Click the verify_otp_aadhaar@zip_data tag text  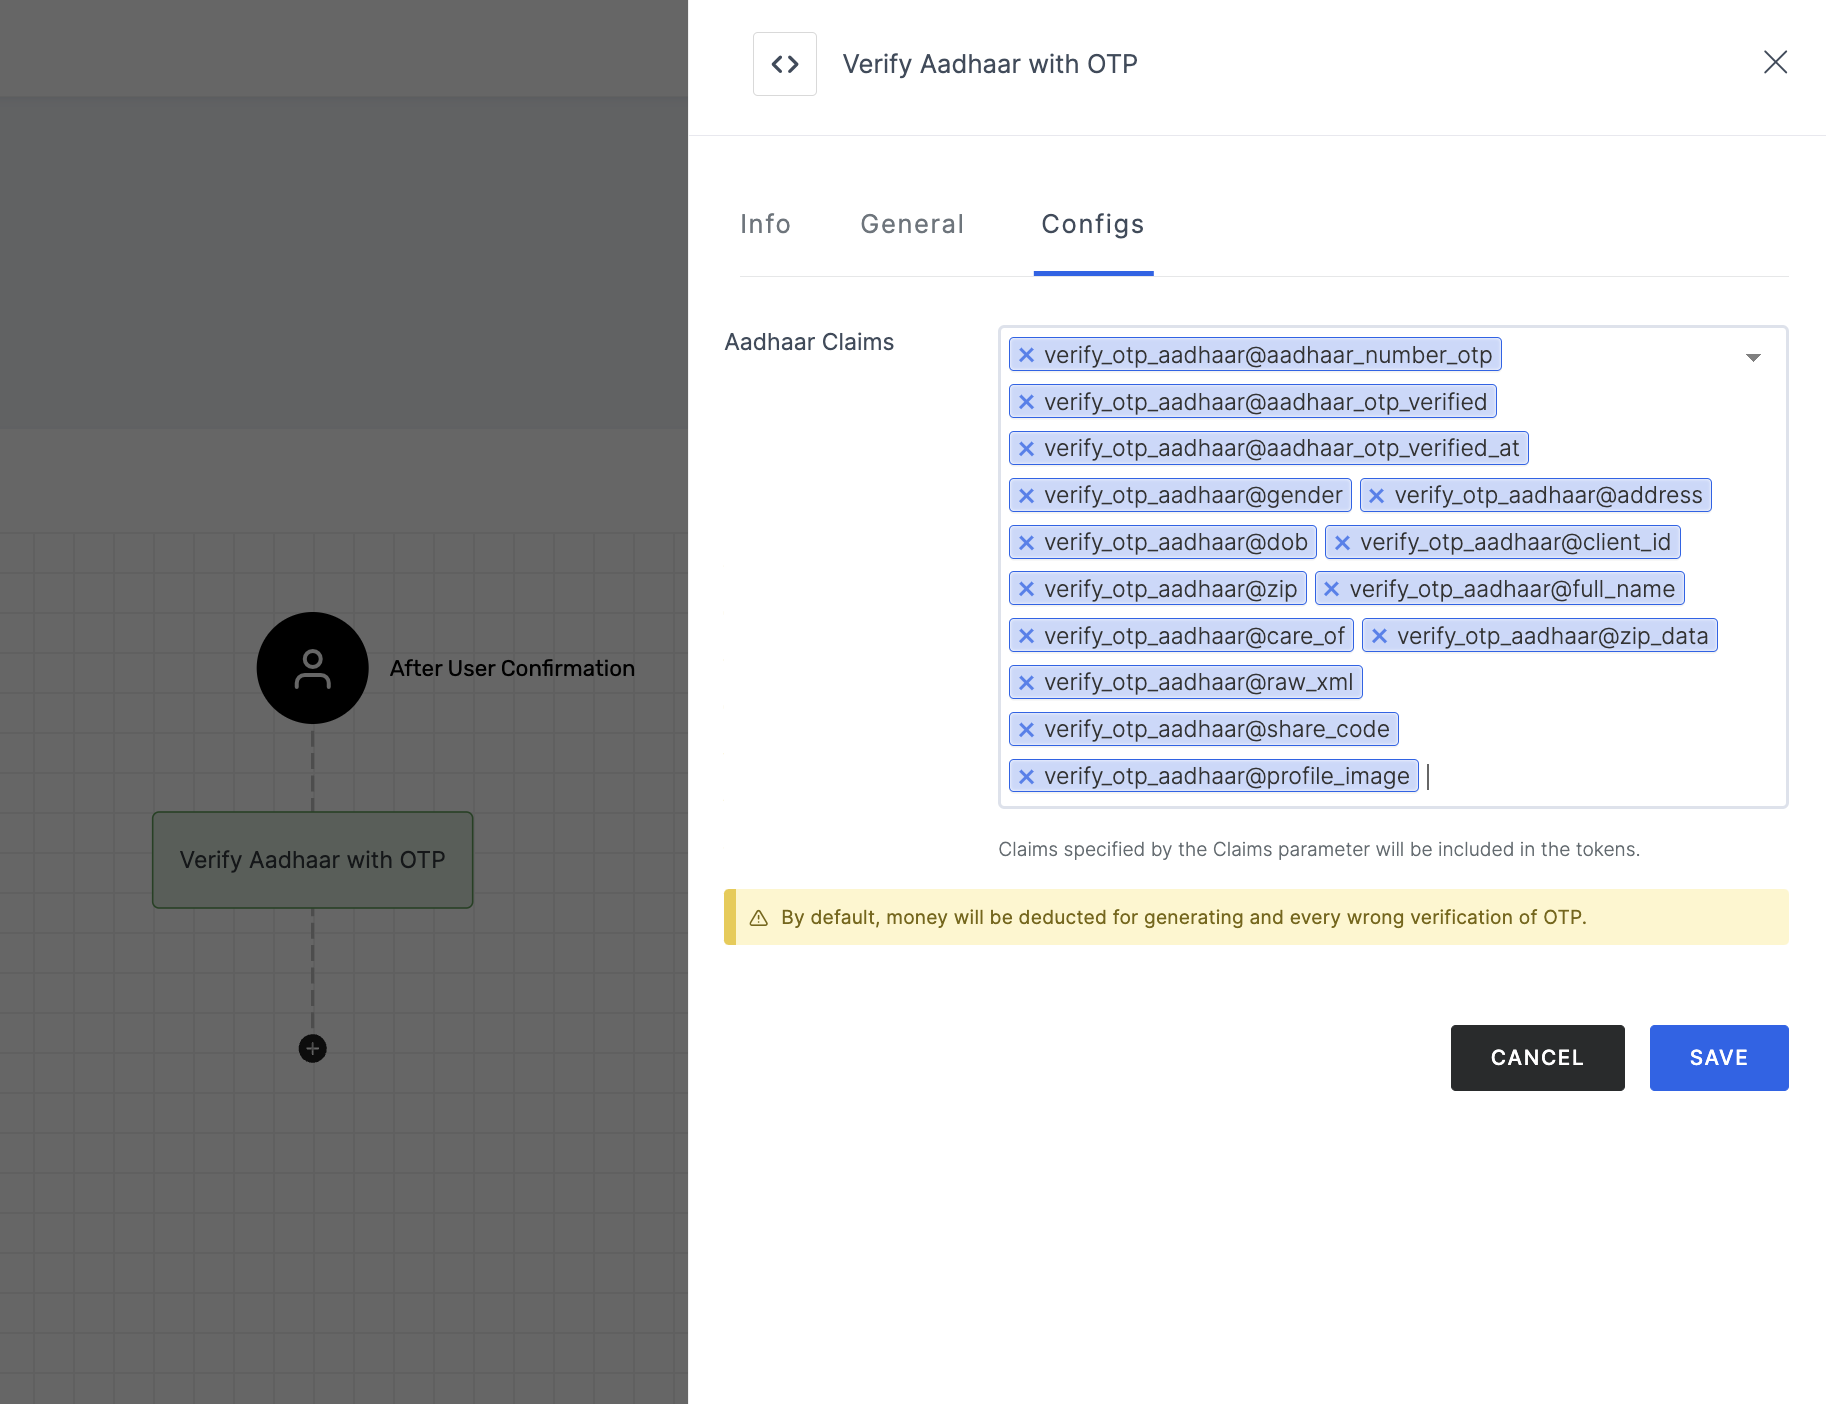click(1552, 636)
